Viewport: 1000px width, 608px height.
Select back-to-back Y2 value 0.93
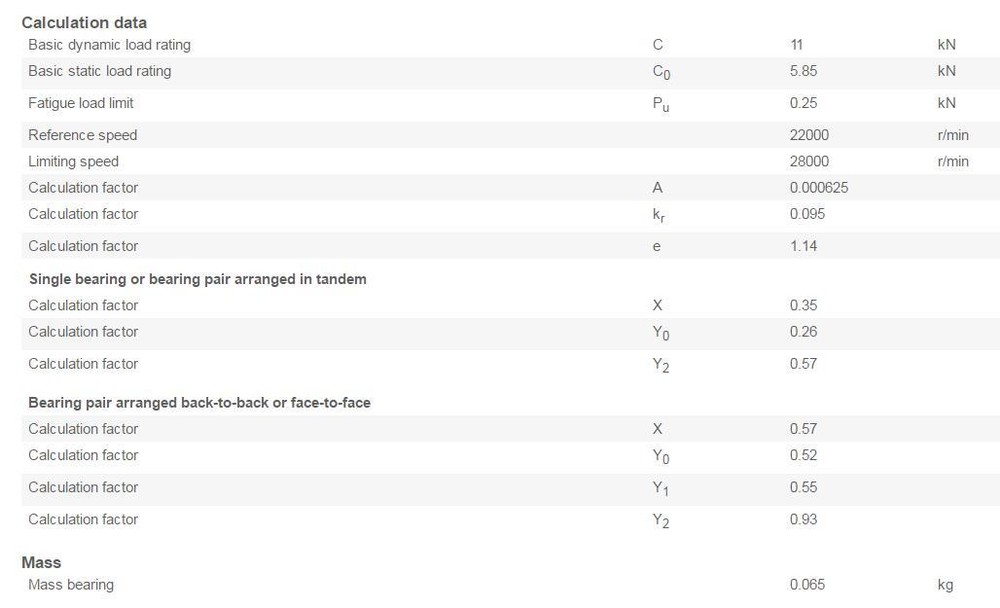(803, 519)
